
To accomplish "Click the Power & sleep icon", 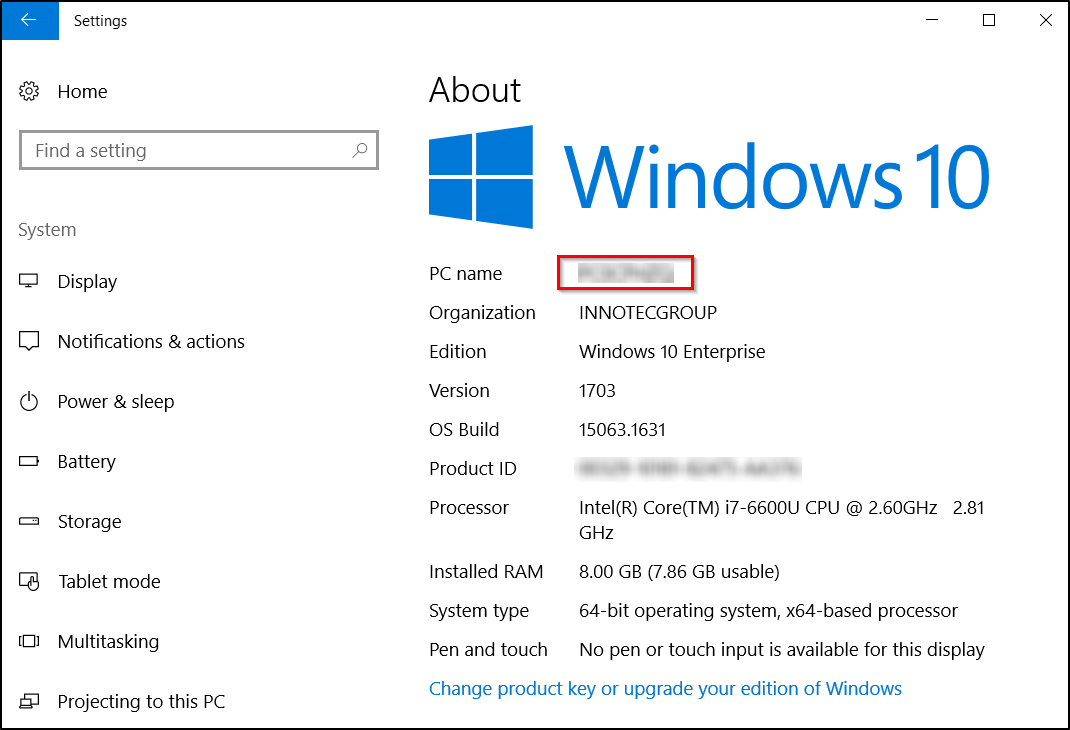I will 29,401.
